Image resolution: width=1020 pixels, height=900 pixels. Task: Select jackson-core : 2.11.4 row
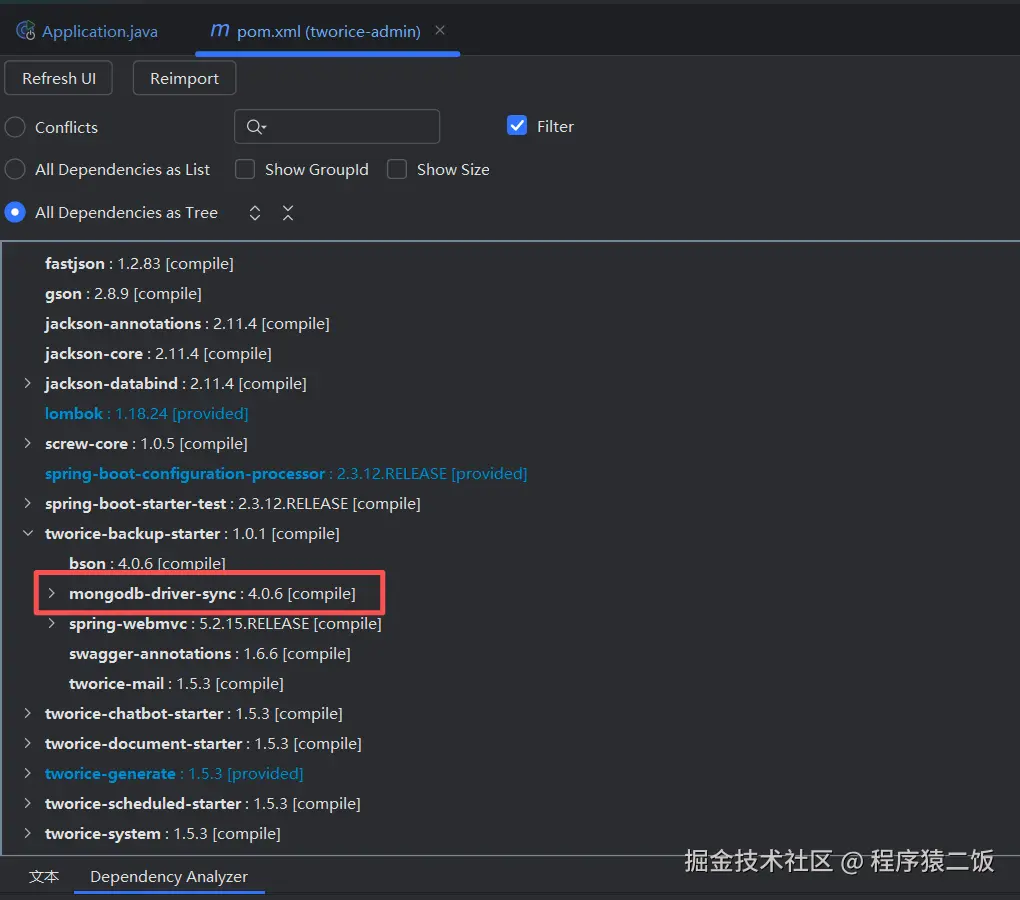pyautogui.click(x=158, y=353)
